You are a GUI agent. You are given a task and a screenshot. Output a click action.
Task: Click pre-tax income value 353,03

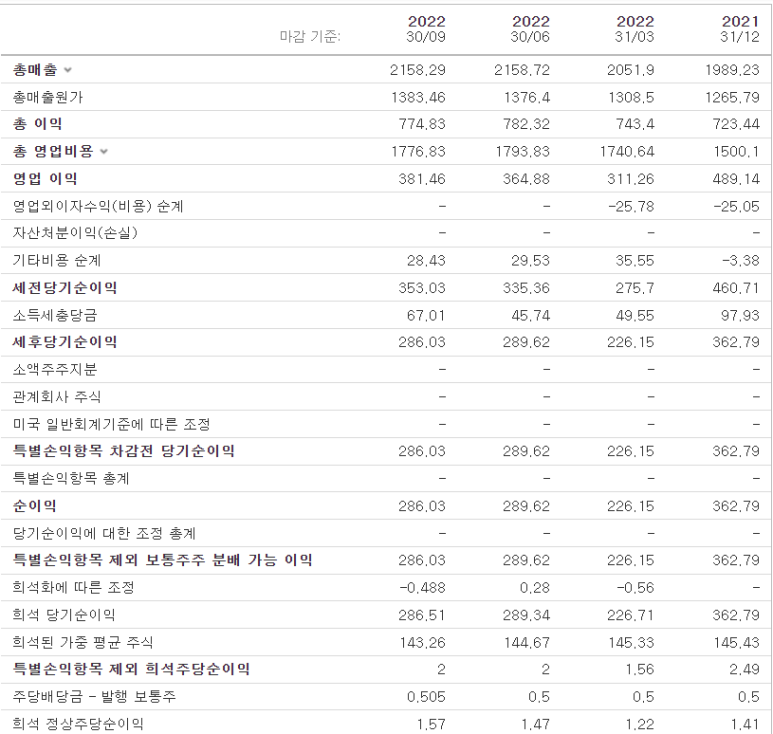tap(422, 288)
